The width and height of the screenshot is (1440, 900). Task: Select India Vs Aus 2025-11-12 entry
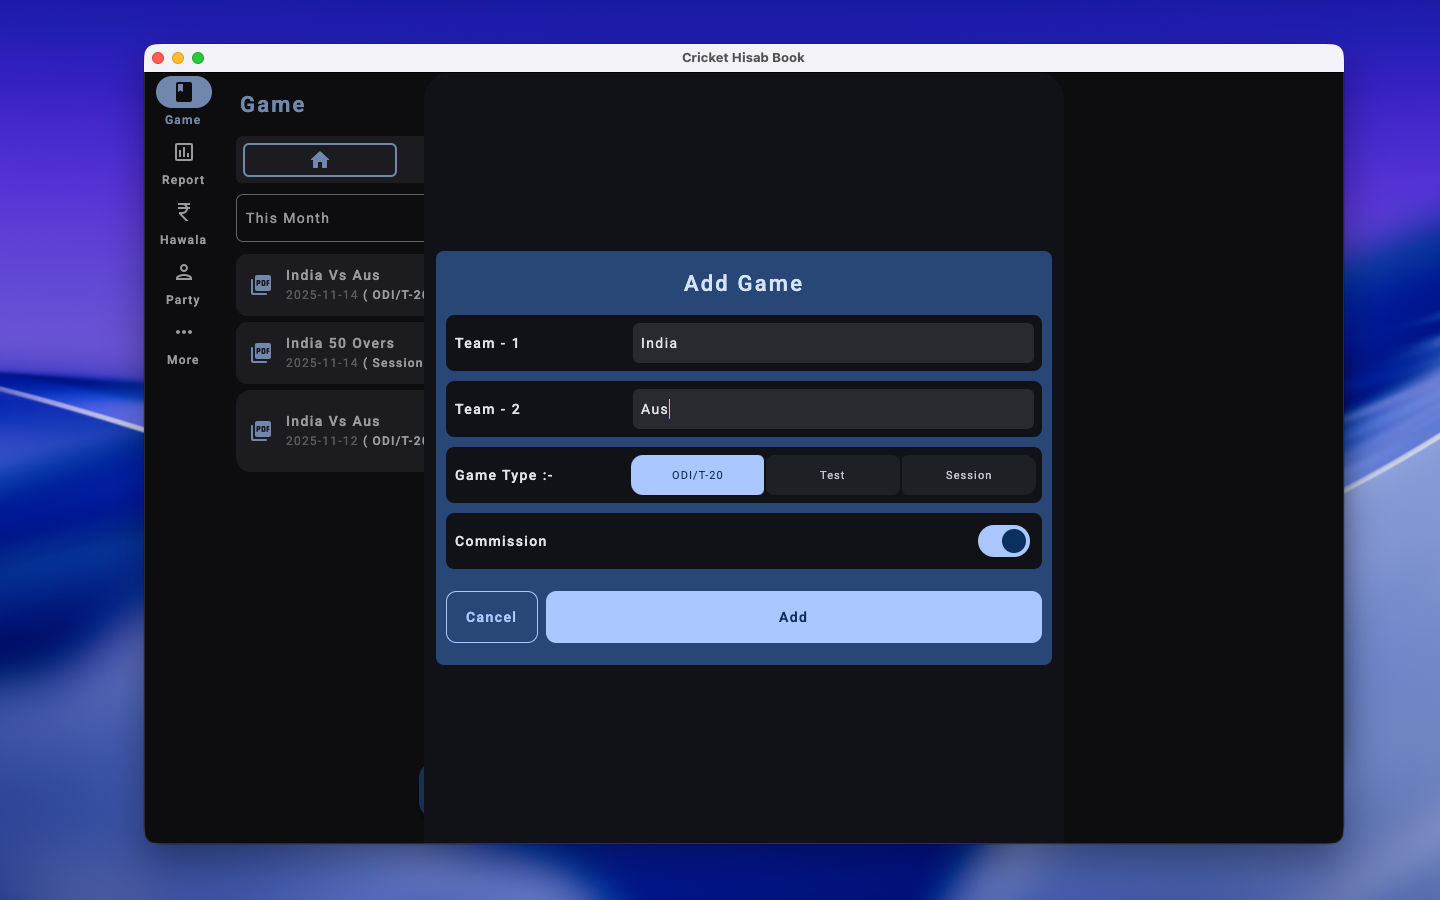(331, 431)
